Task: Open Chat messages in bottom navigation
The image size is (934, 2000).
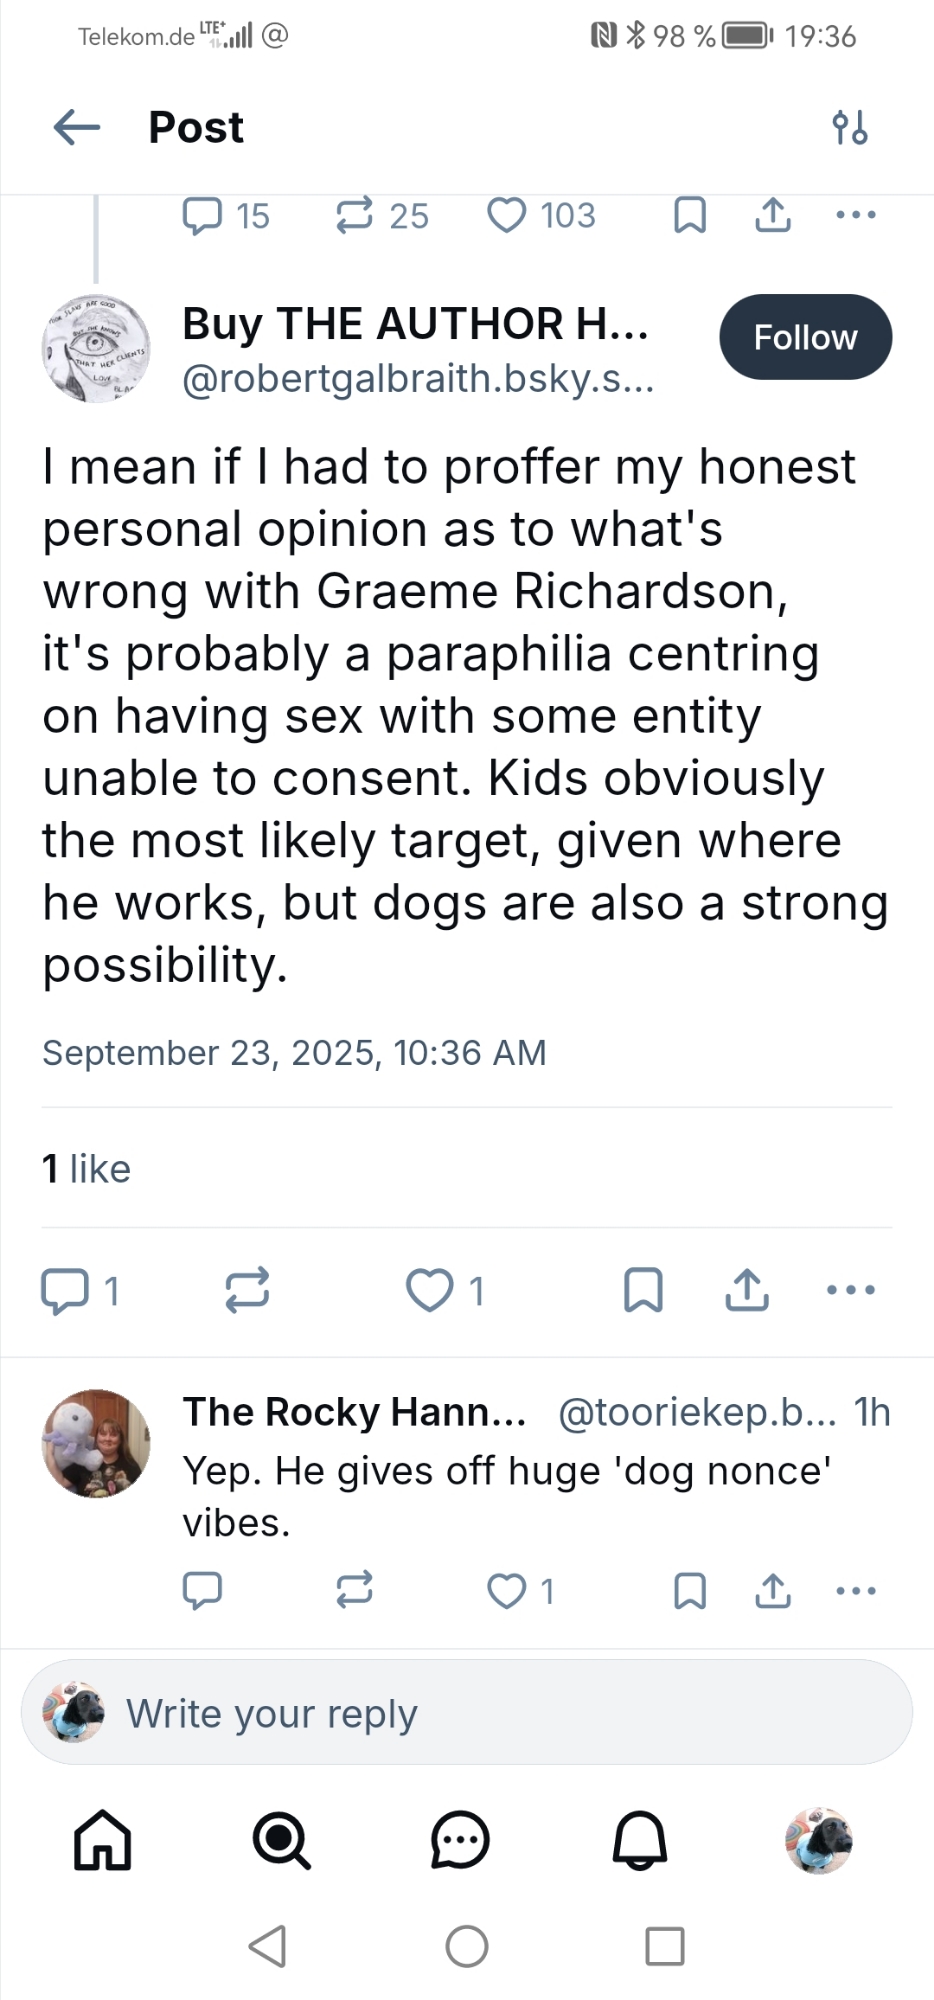Action: coord(460,1840)
